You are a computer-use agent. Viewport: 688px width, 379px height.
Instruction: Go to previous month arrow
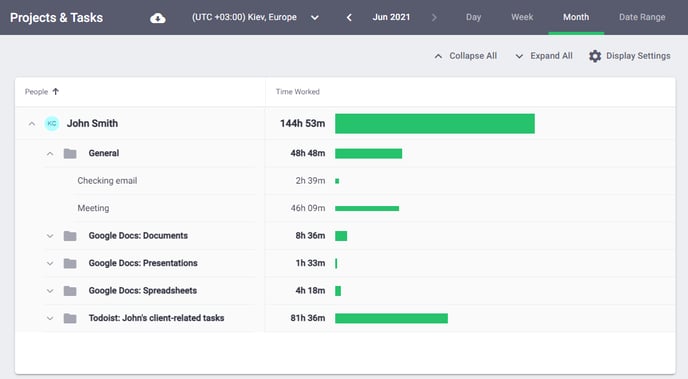(x=349, y=18)
